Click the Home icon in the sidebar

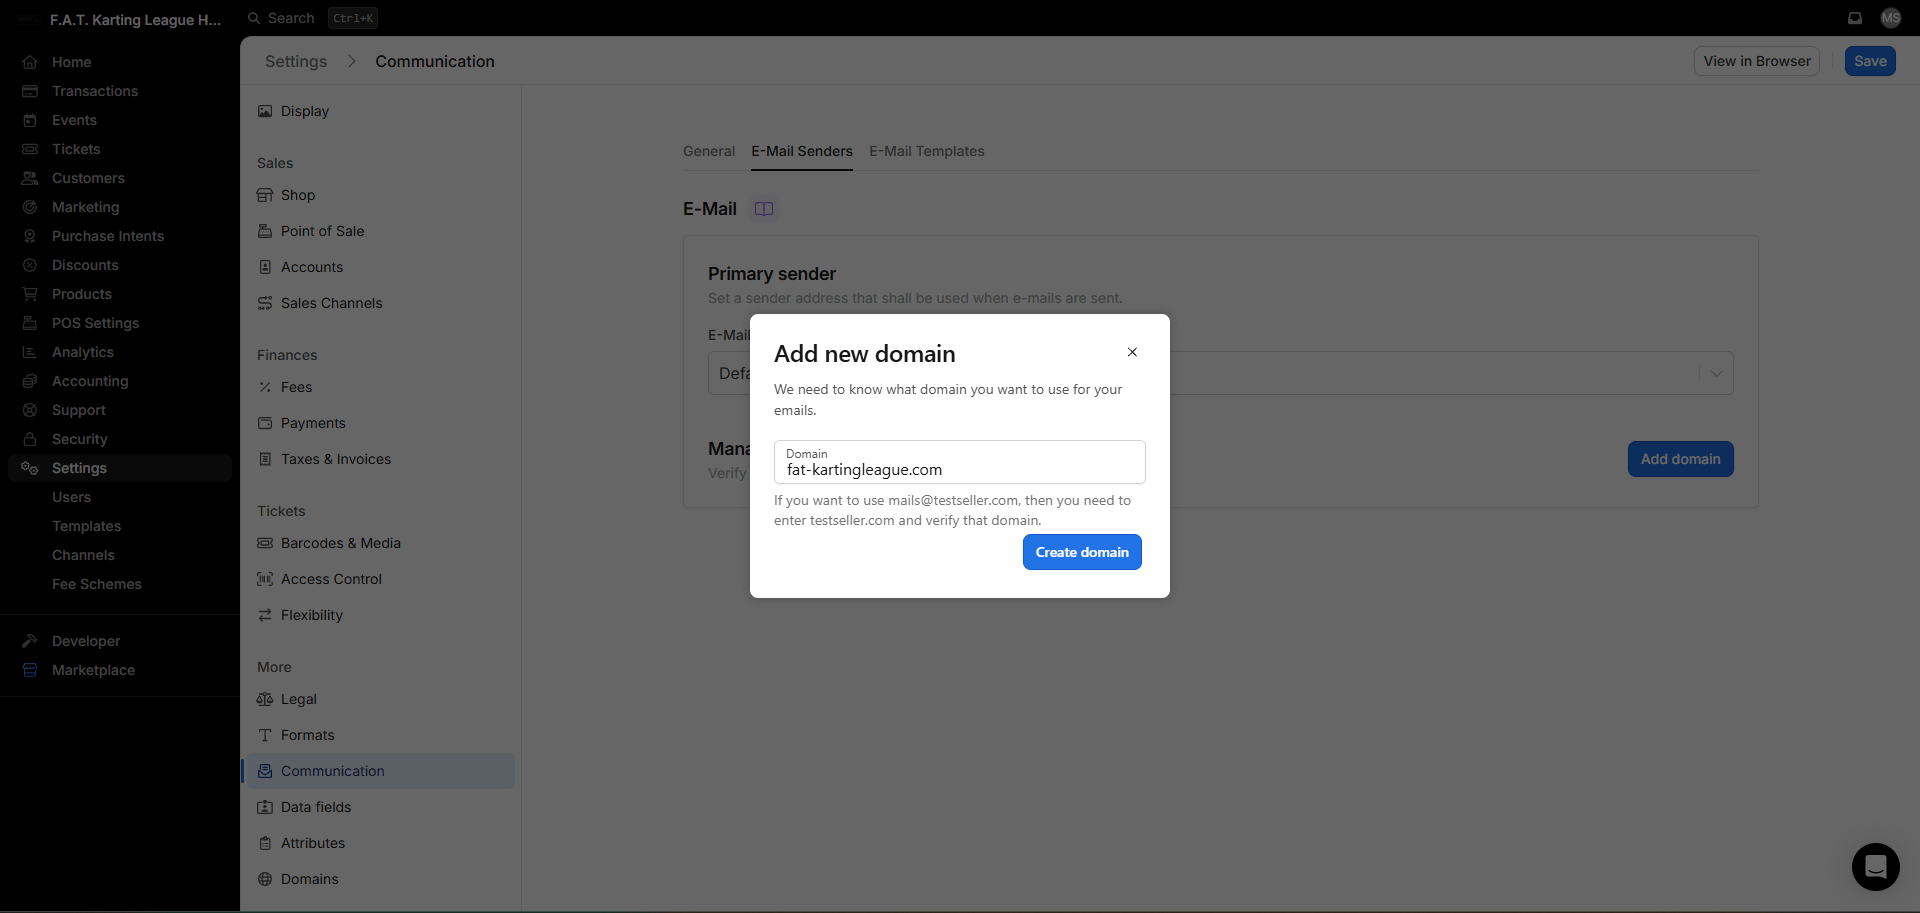(30, 62)
